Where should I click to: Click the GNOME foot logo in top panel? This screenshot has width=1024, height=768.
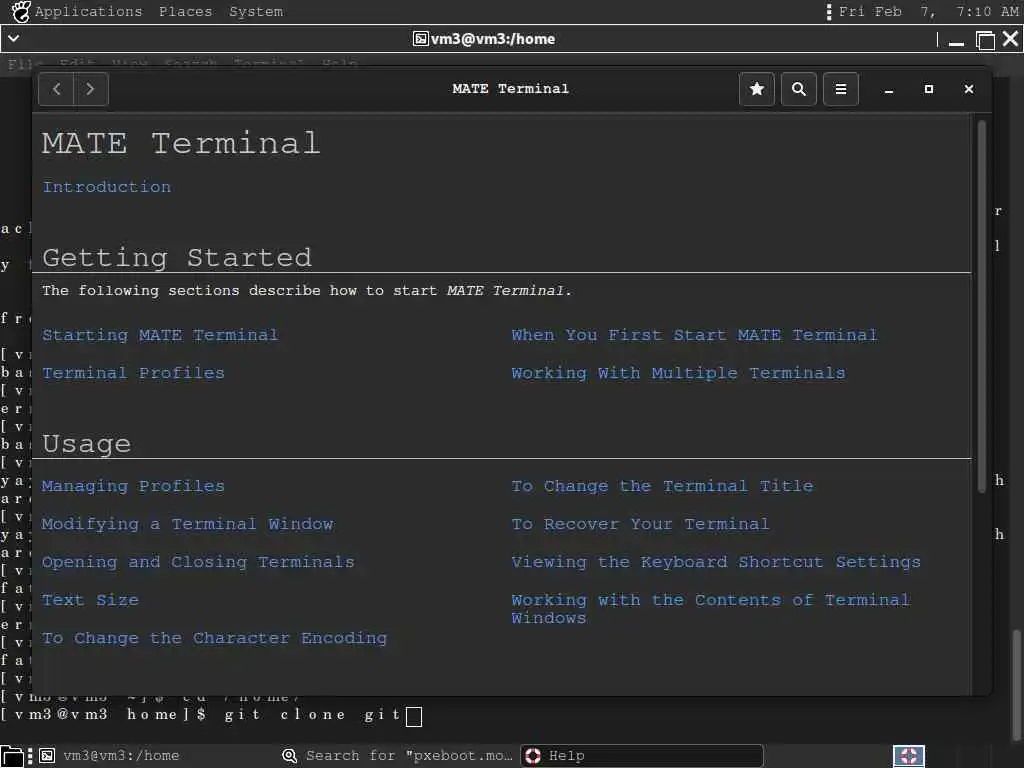[x=21, y=11]
